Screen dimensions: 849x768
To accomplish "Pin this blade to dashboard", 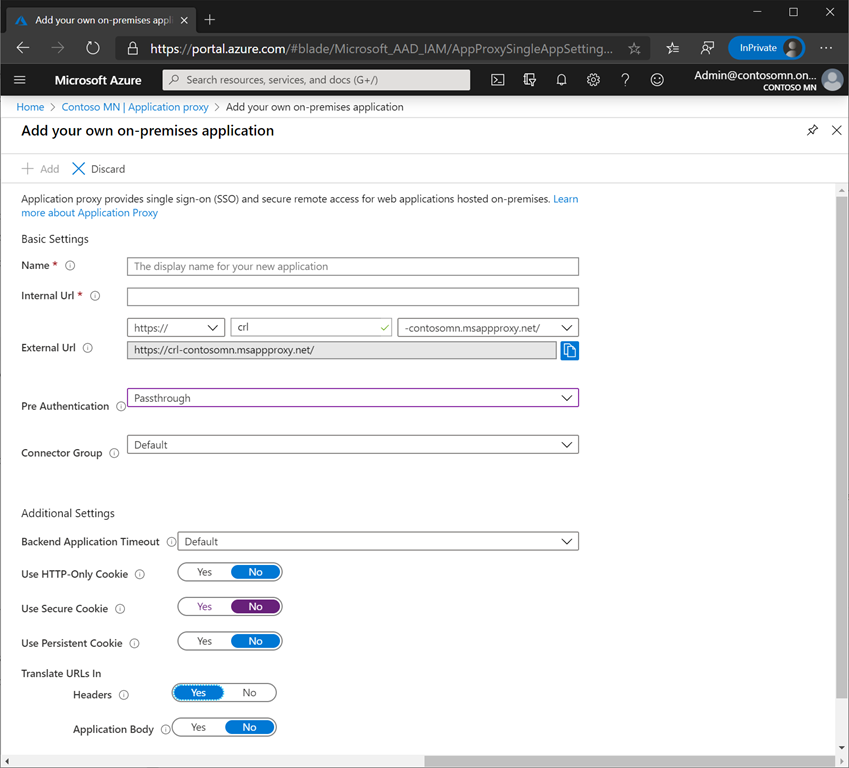I will pos(812,131).
